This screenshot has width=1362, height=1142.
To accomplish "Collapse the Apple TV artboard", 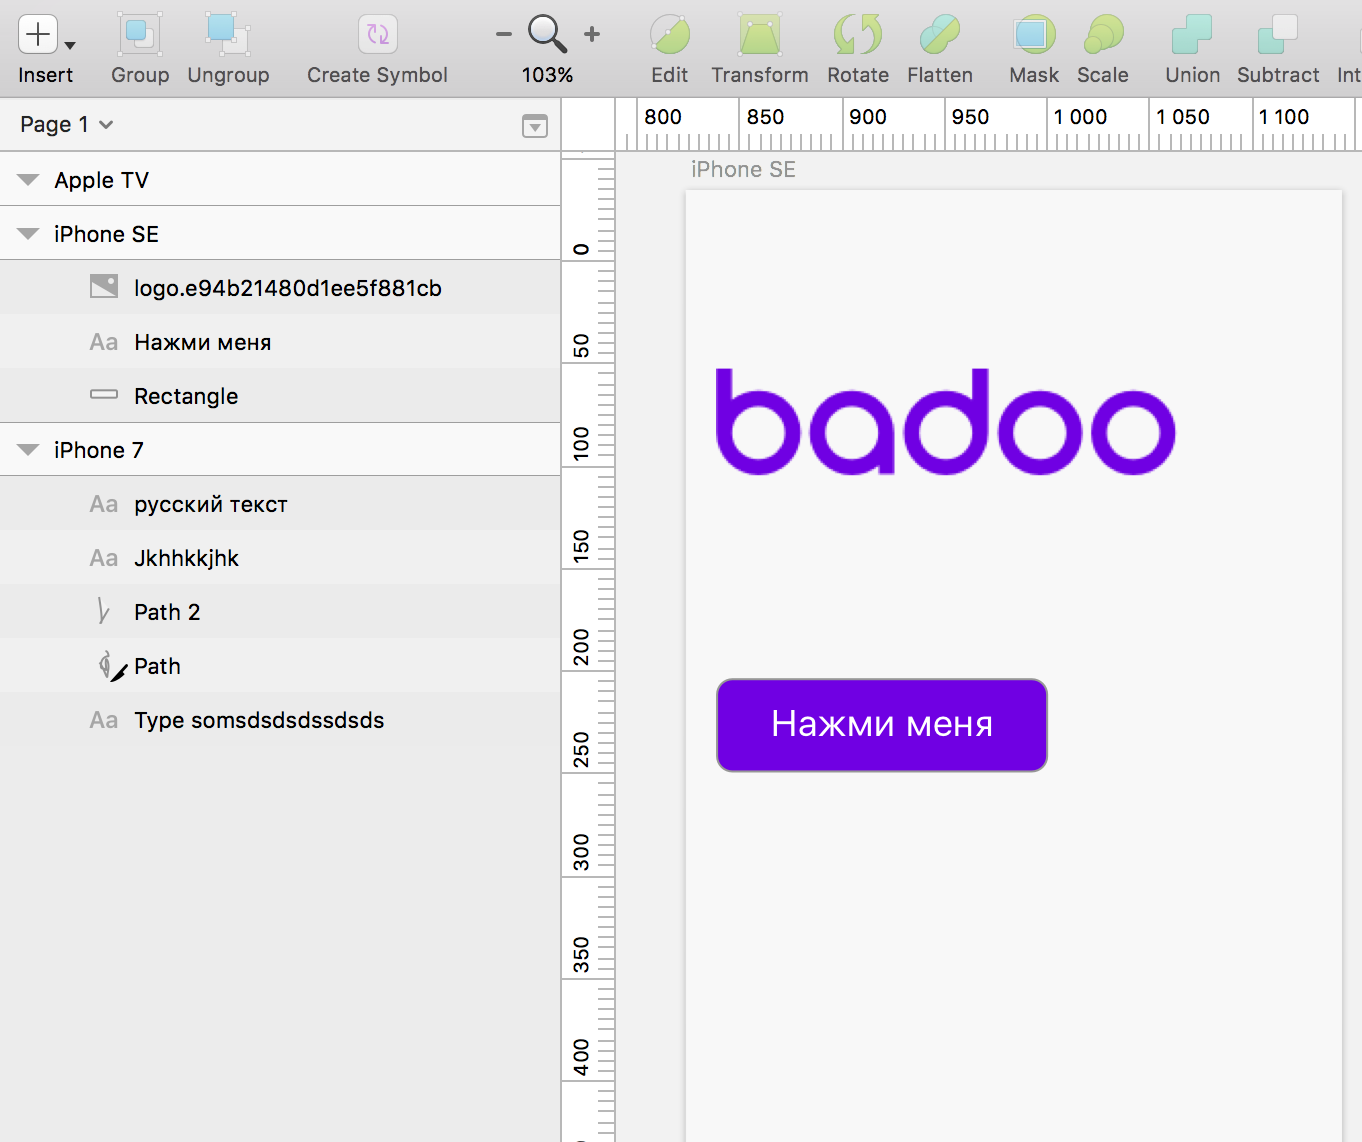I will click(x=28, y=180).
